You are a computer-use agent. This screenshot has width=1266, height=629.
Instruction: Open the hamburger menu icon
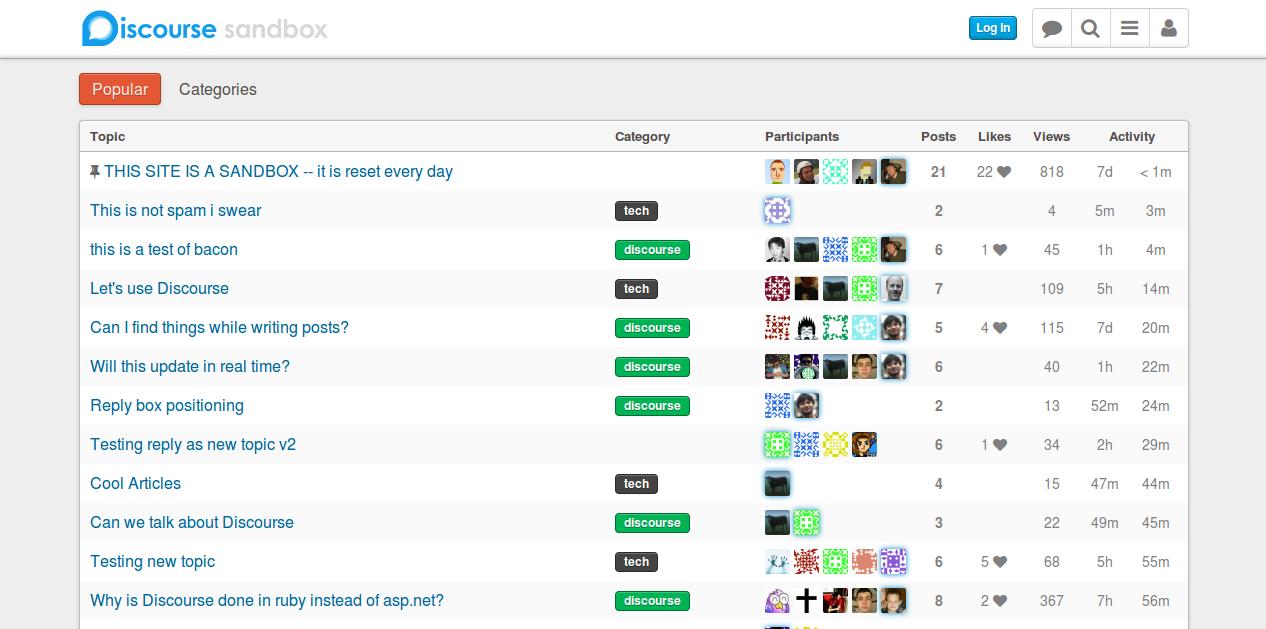(x=1129, y=27)
